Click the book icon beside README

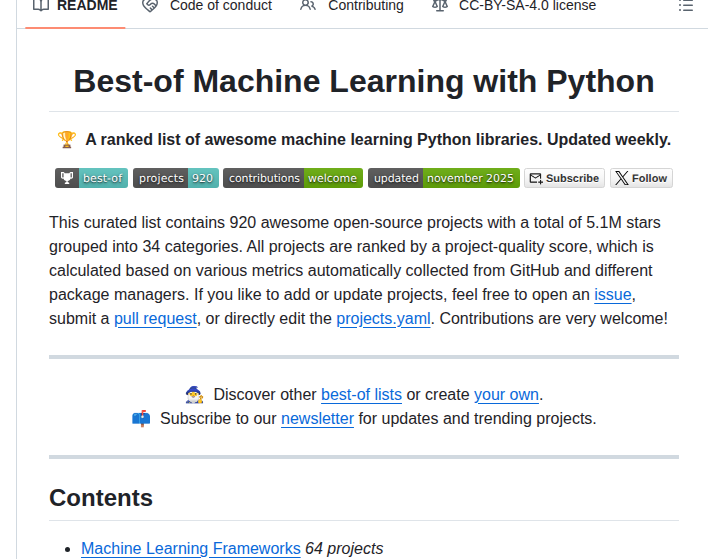41,6
